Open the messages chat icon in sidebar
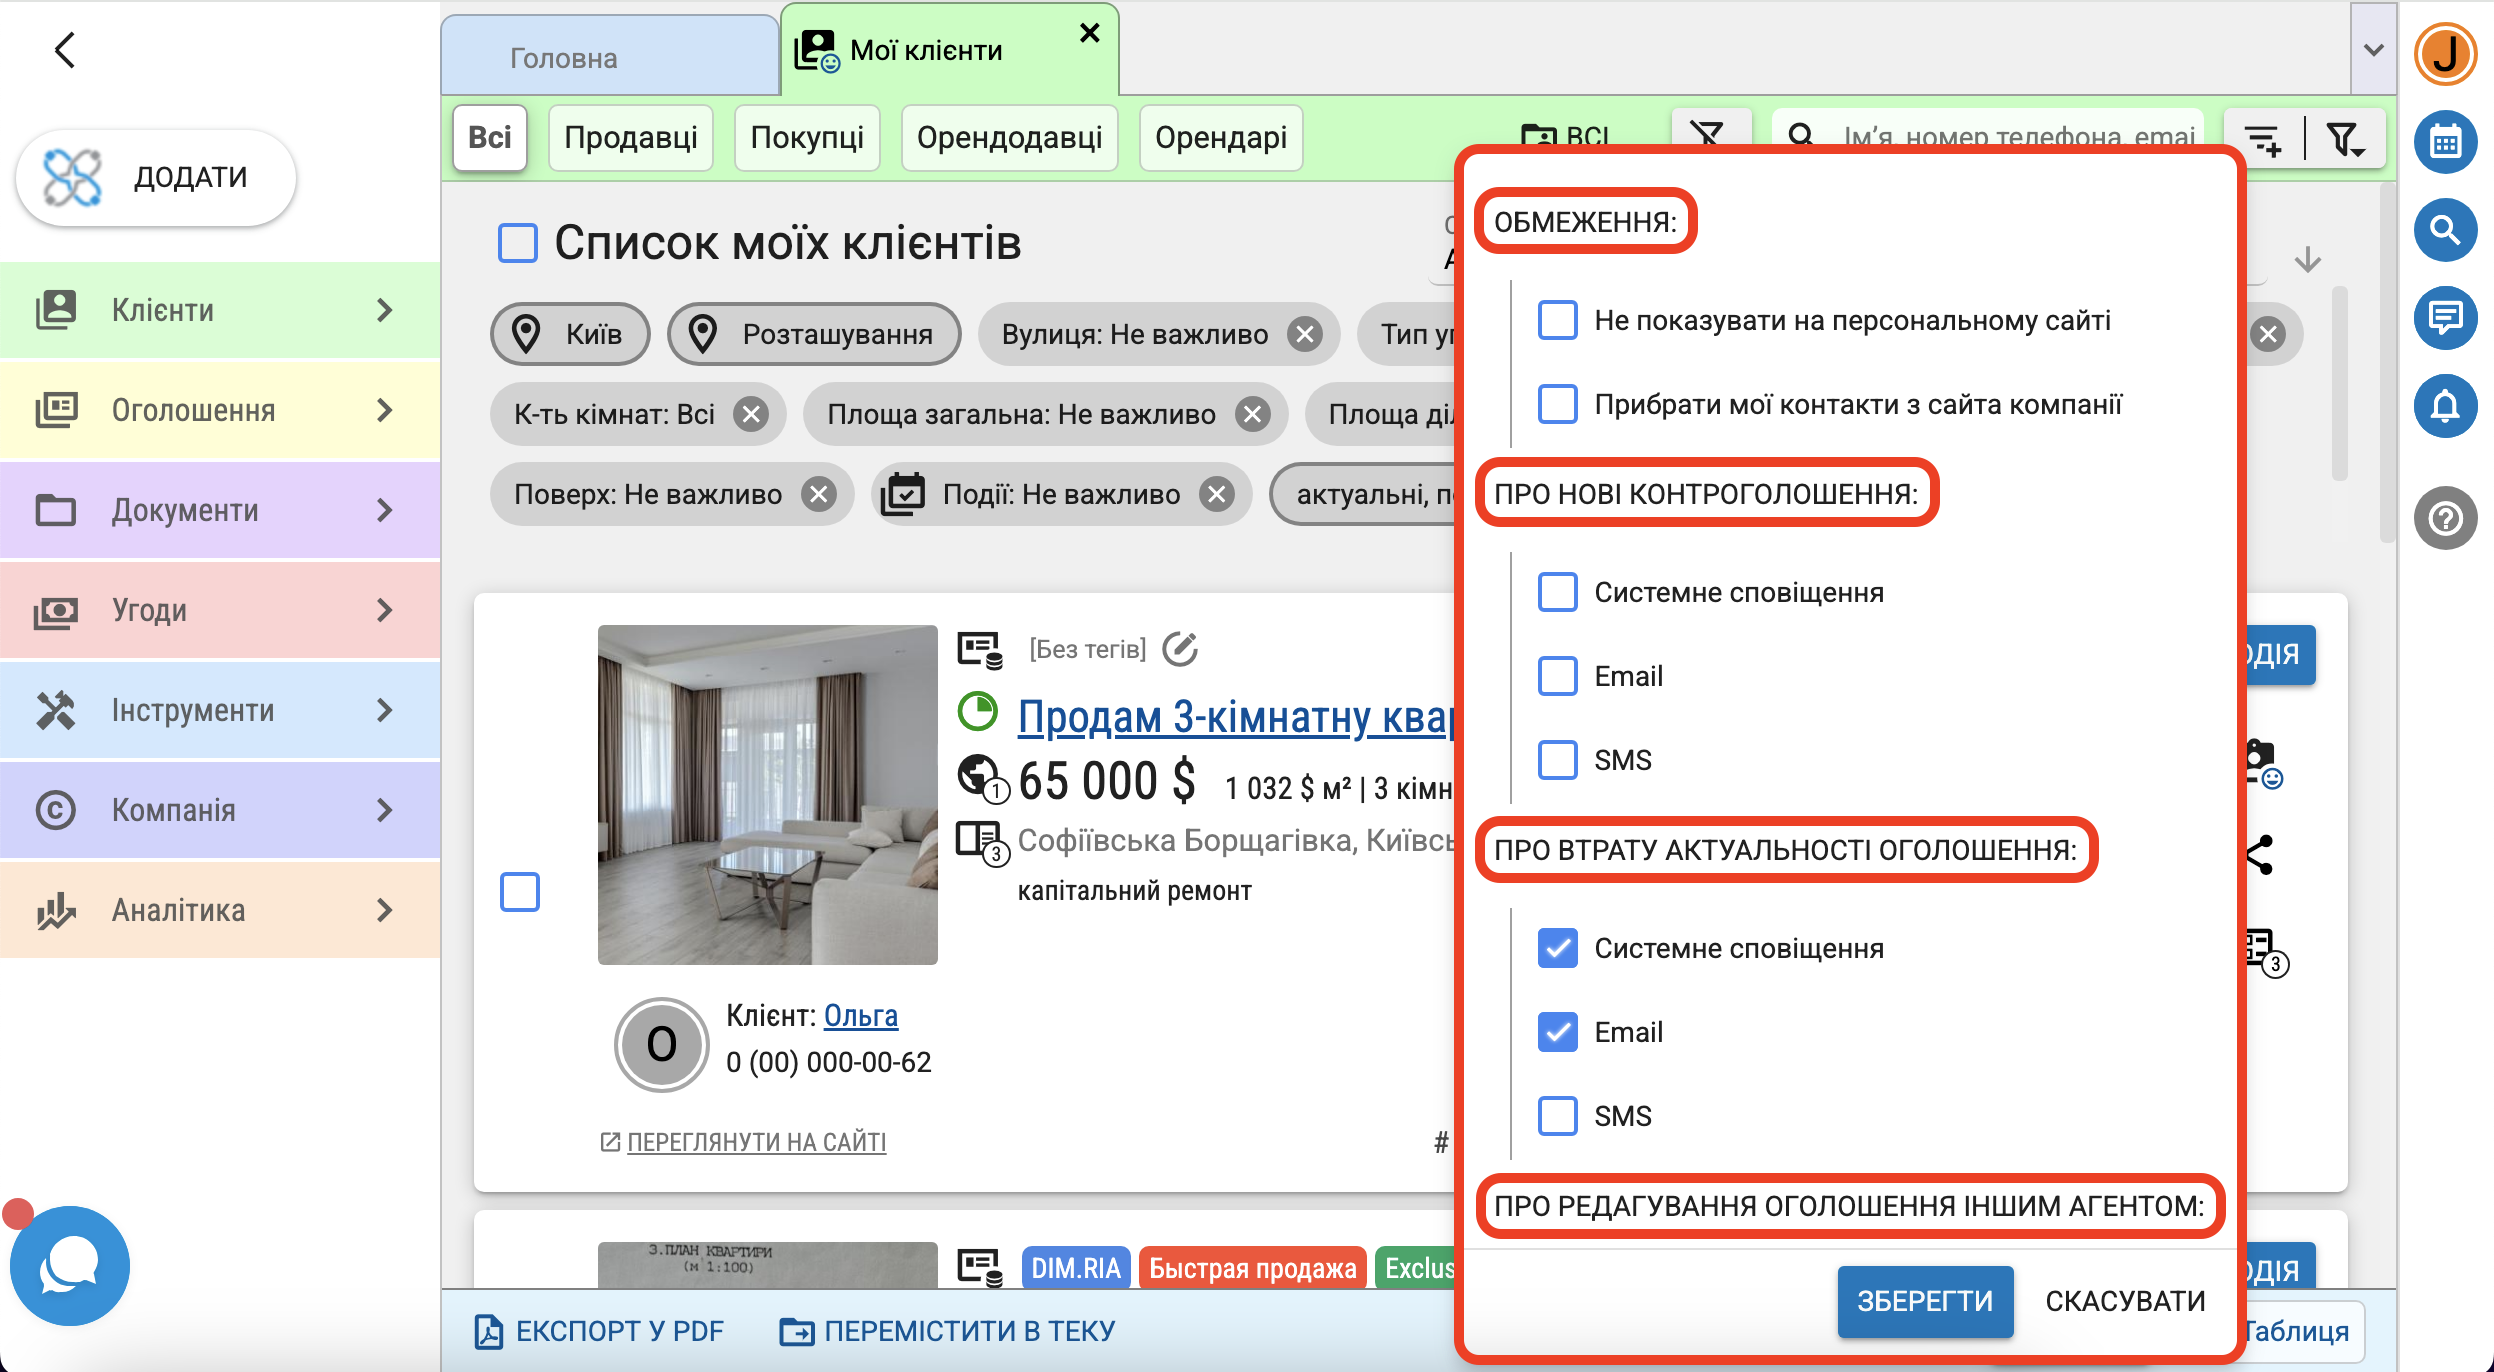2494x1372 pixels. pos(2444,318)
